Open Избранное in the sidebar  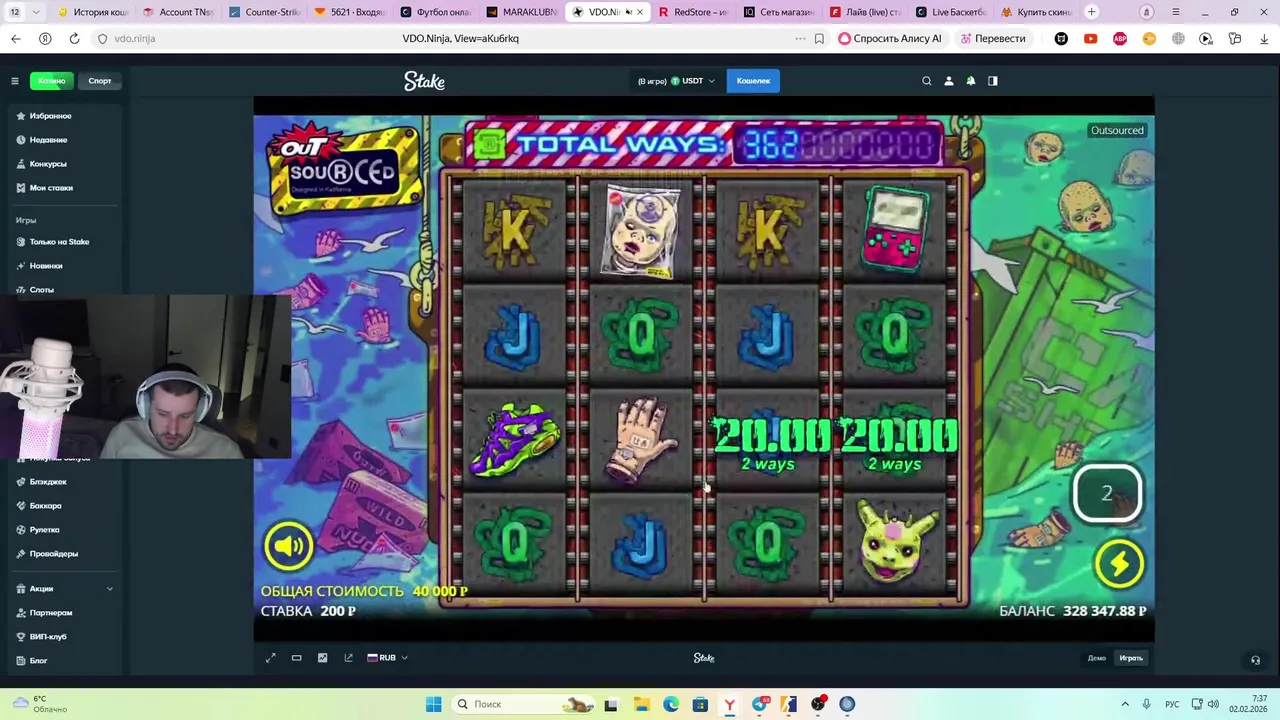click(50, 116)
